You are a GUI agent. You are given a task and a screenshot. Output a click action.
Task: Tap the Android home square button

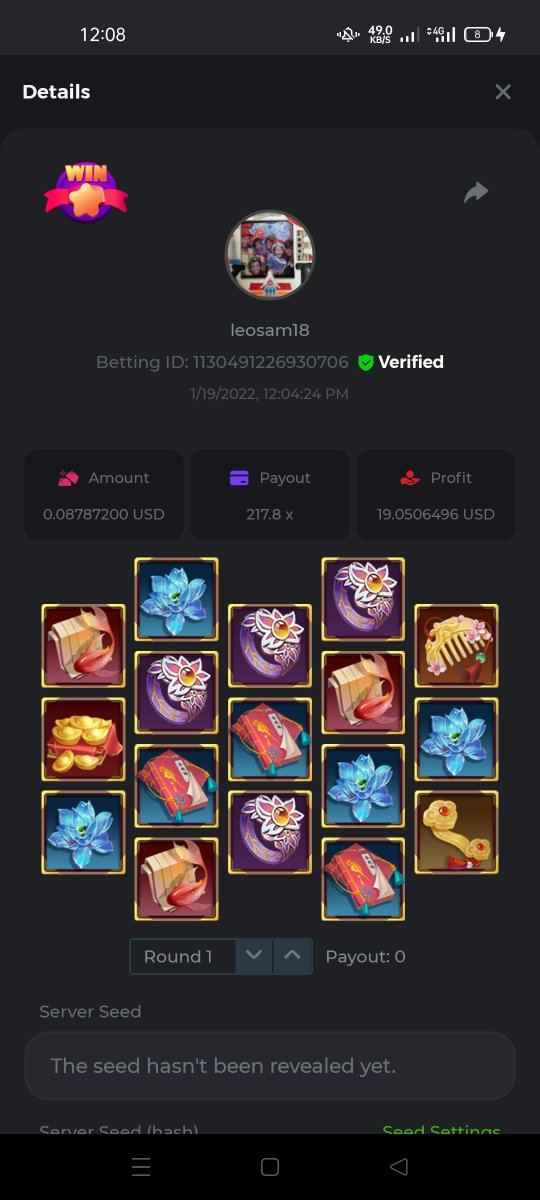coord(270,1167)
